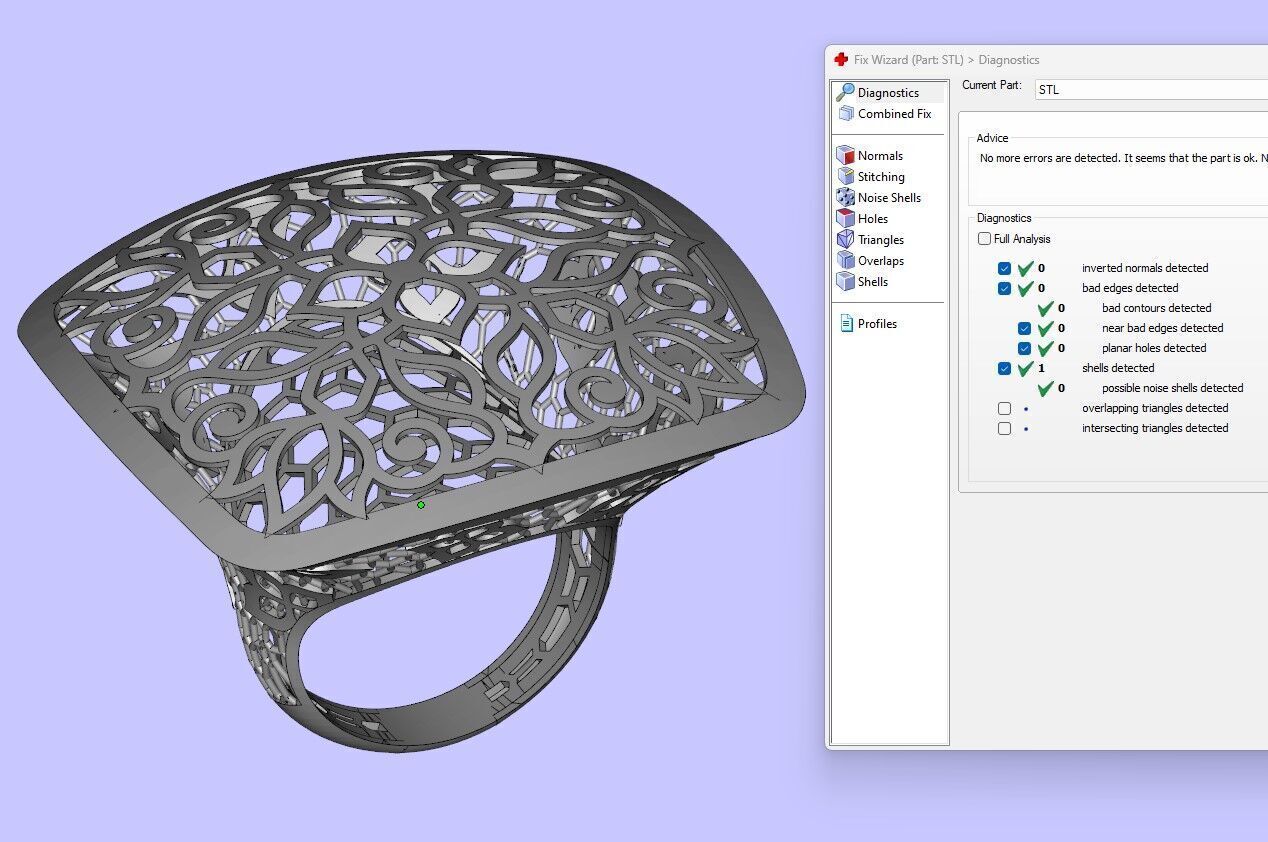Click the green check beside bad edges detected
Viewport: 1268px width, 842px height.
(1026, 288)
